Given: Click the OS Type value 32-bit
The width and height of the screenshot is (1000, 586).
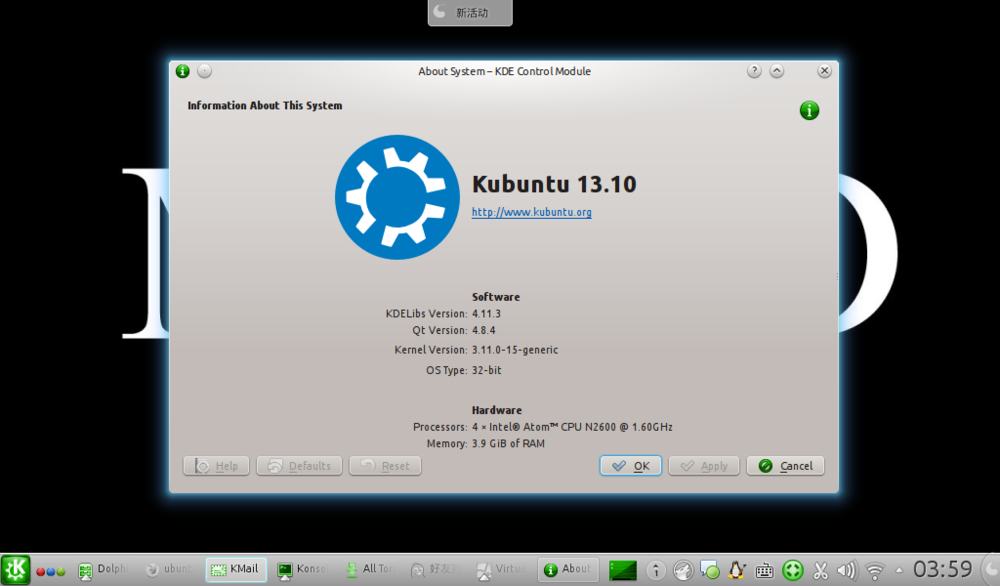Looking at the screenshot, I should tap(487, 370).
